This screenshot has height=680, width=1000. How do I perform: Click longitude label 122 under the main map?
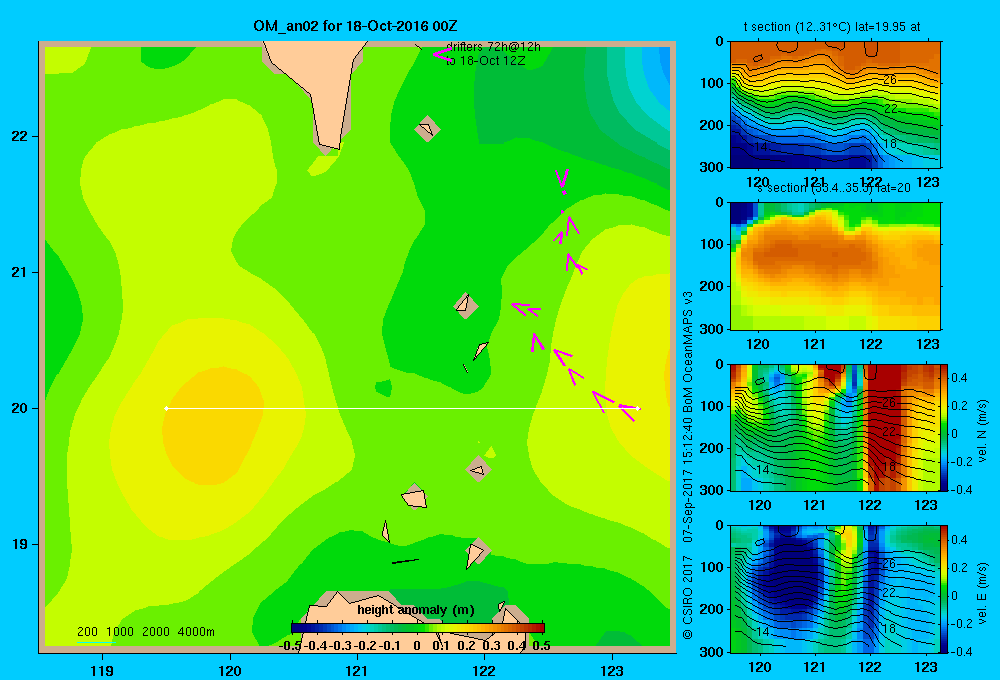pos(485,671)
